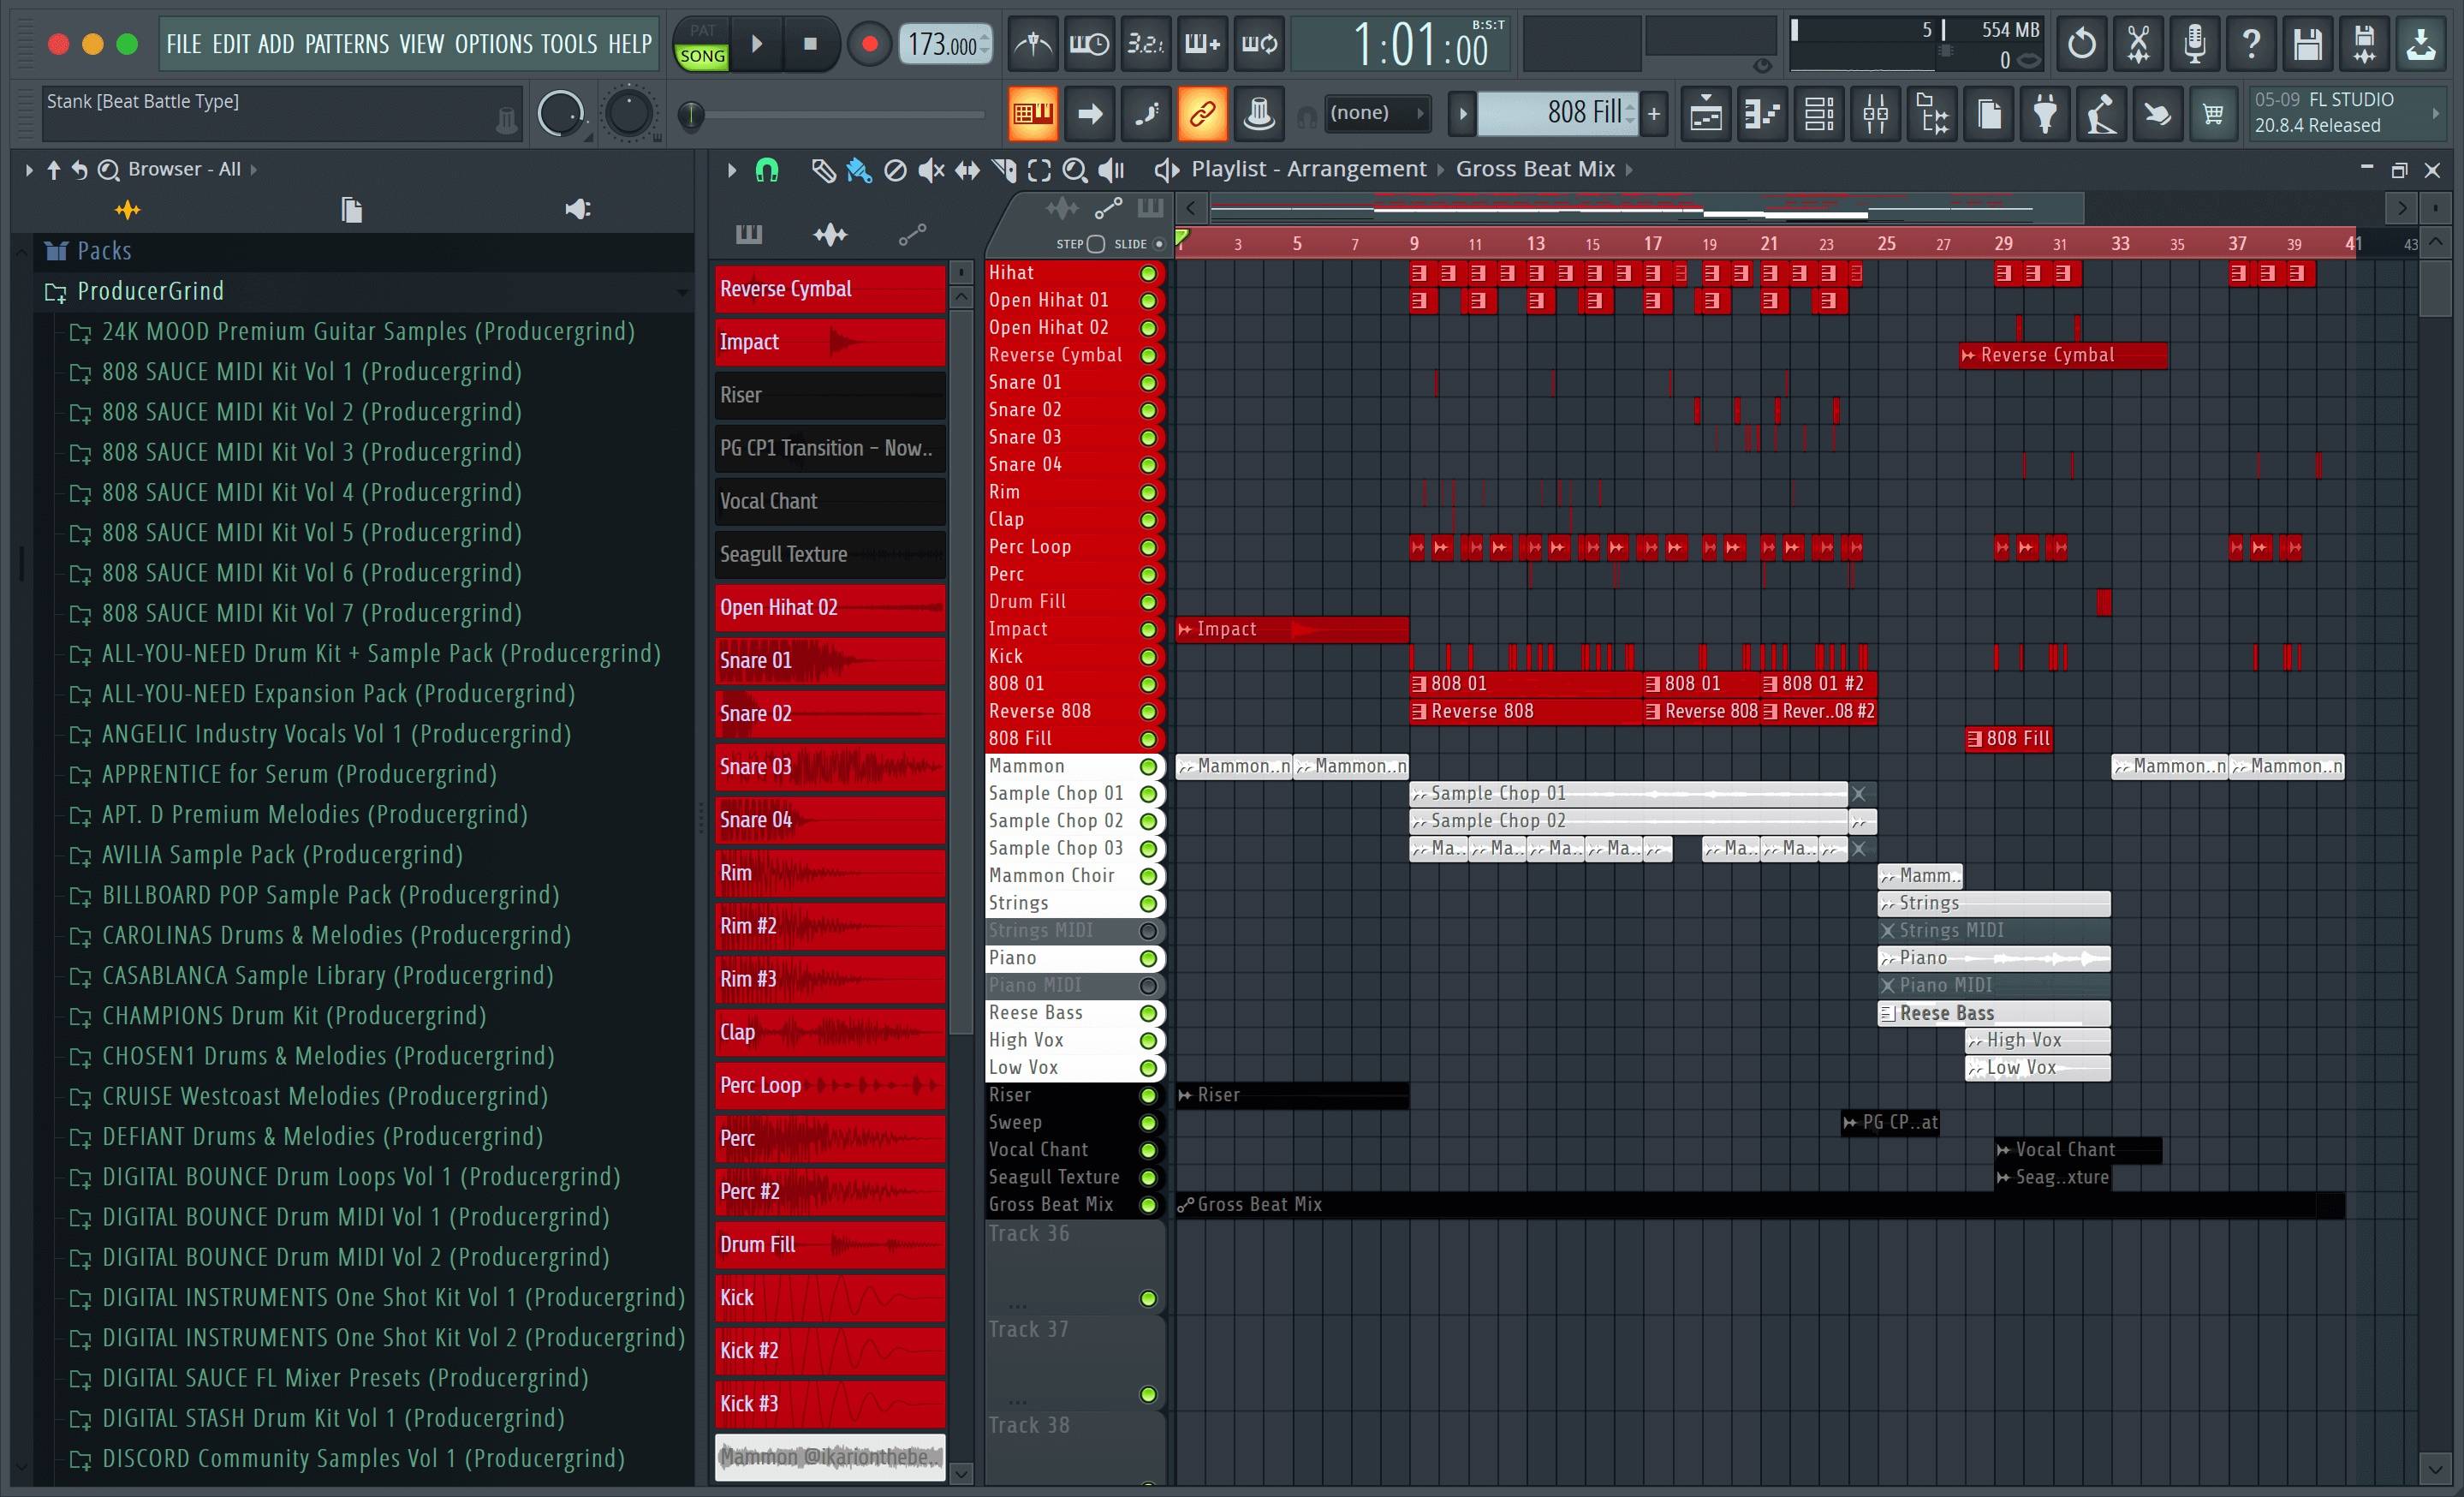Select the Mute tool in Playlist
The width and height of the screenshot is (2464, 1497).
[x=930, y=171]
